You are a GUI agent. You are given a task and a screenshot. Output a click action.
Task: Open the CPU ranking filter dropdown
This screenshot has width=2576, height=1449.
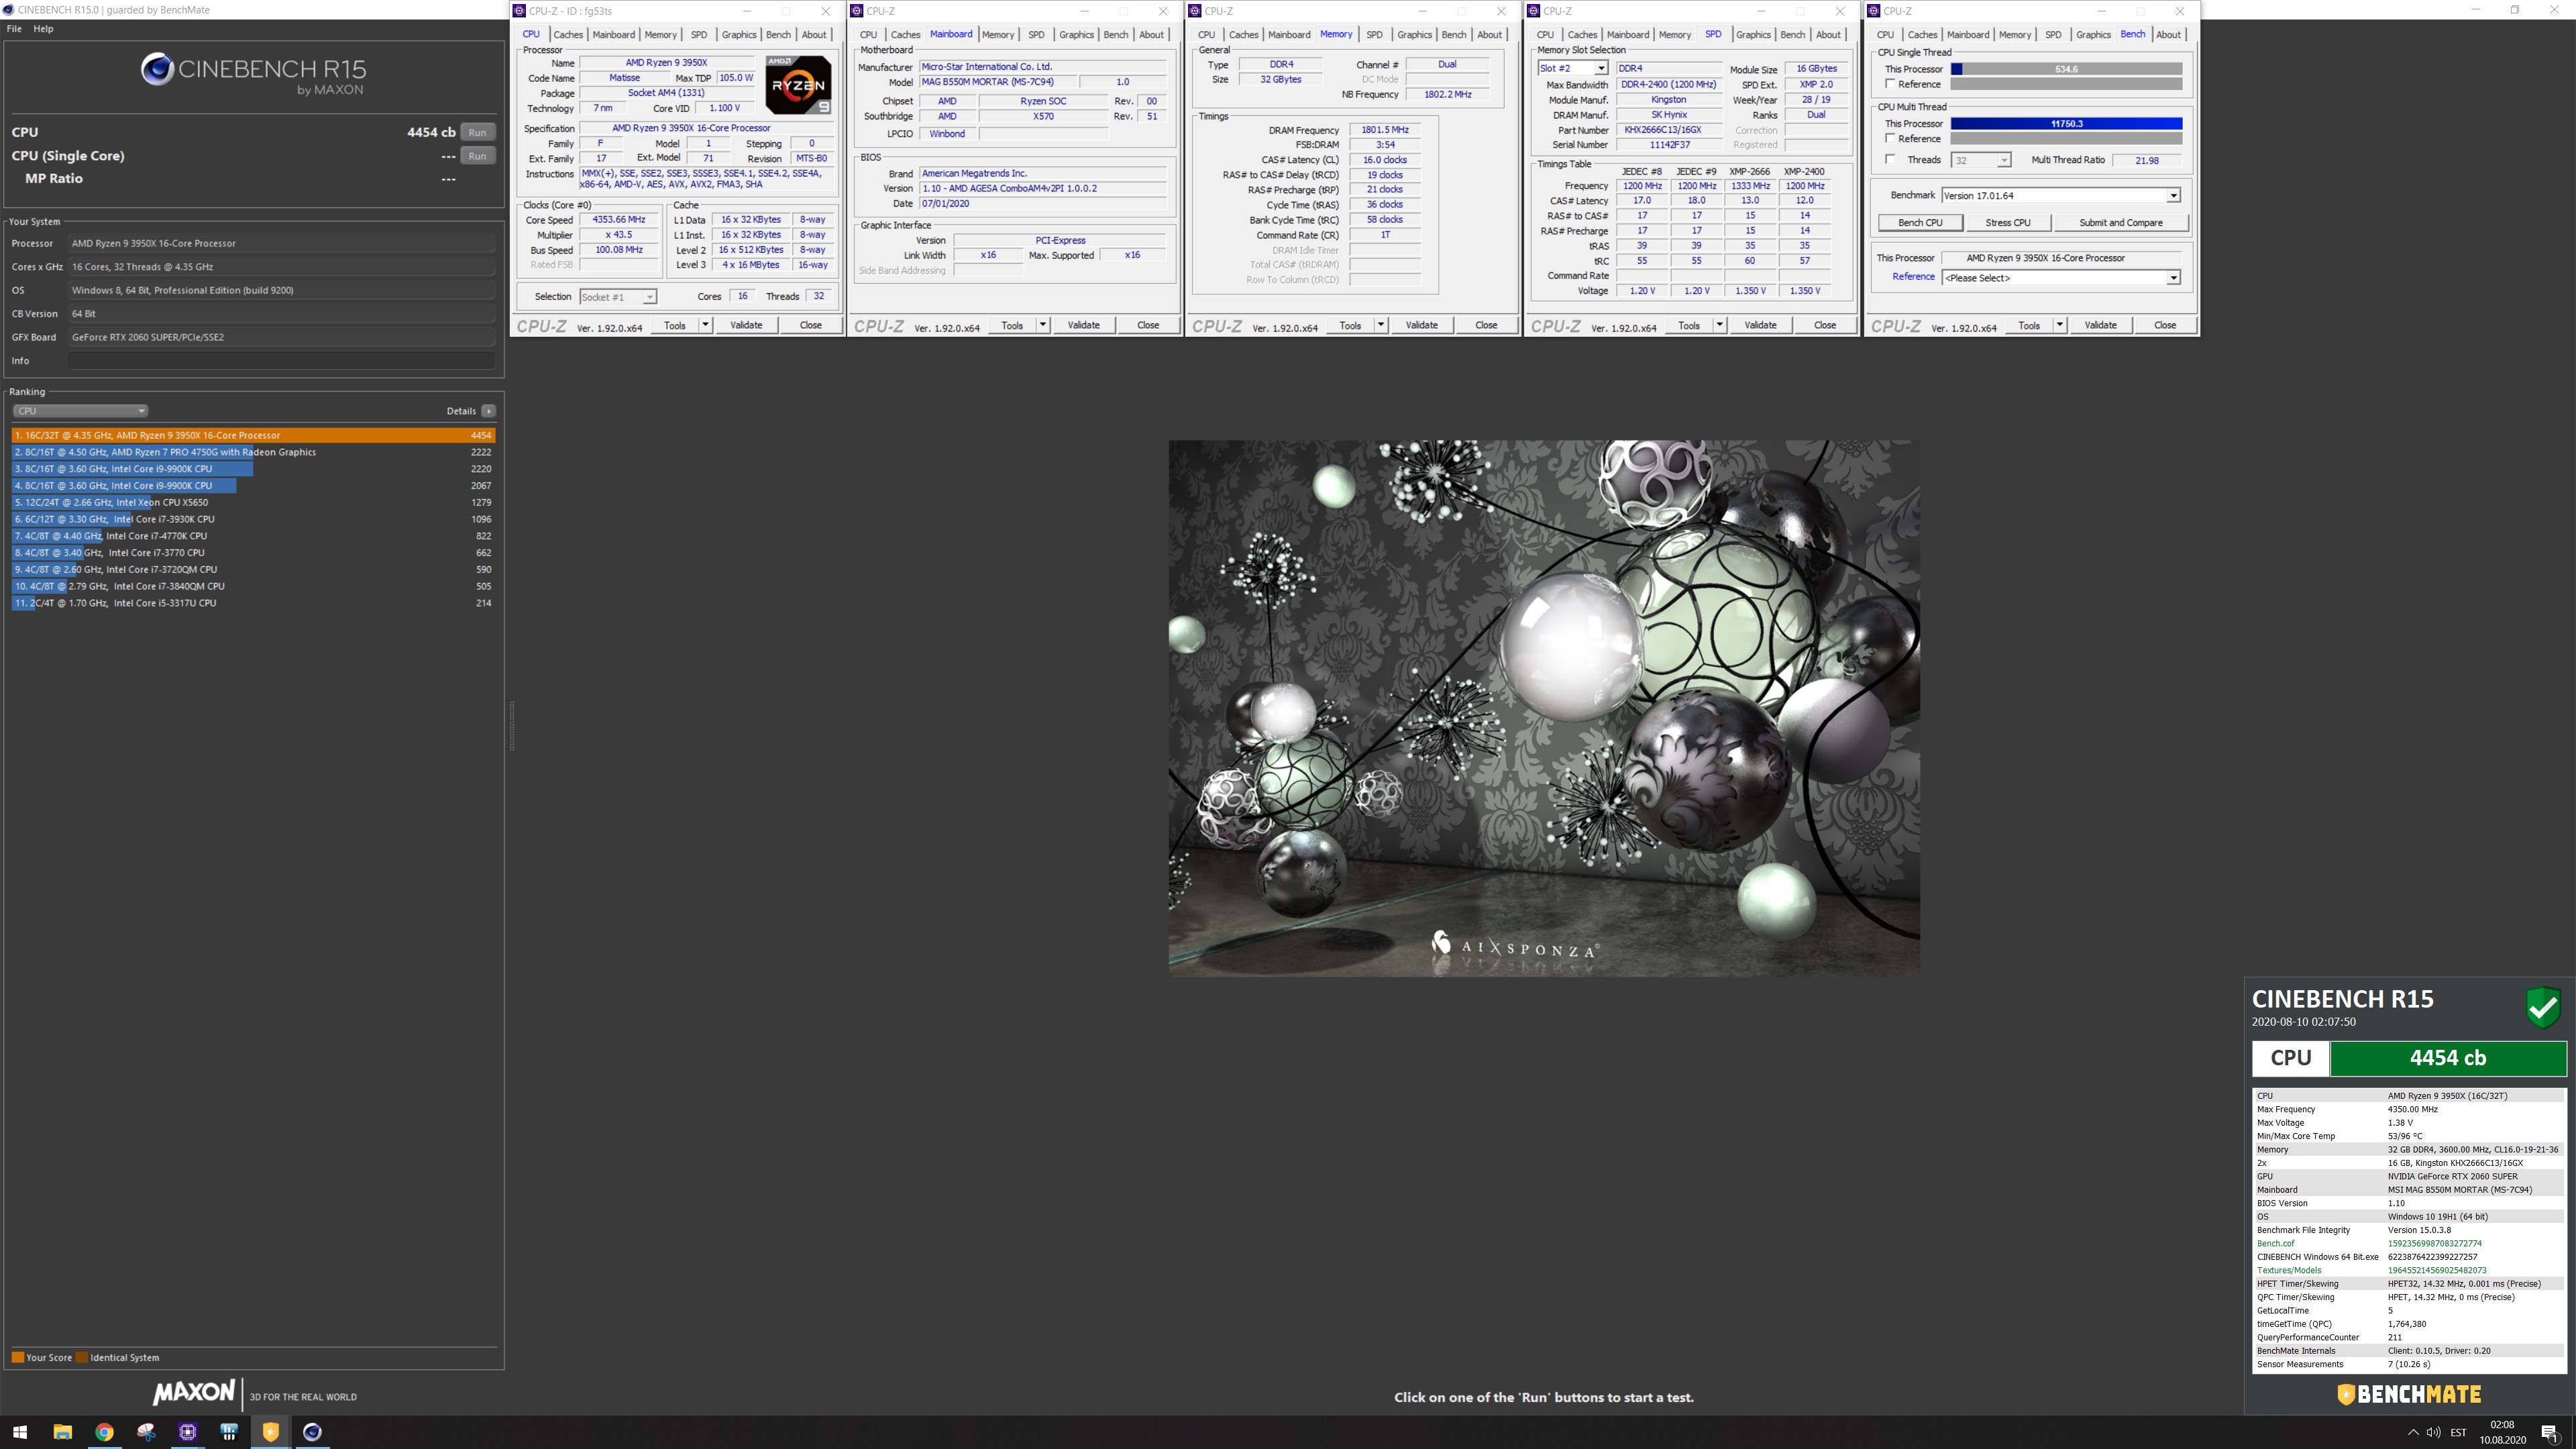click(x=80, y=411)
